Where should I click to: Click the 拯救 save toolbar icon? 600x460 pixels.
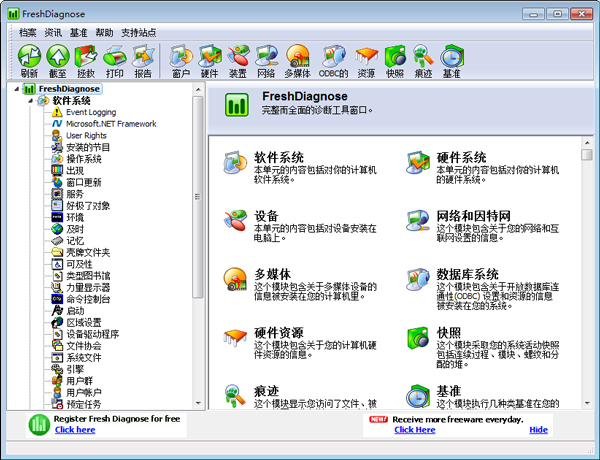pyautogui.click(x=86, y=62)
